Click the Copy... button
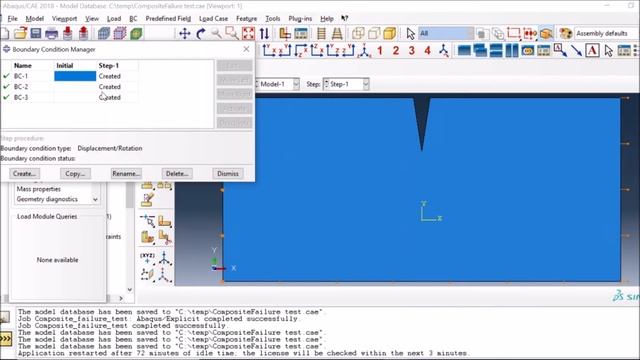Screen dimensions: 640x360 point(75,173)
